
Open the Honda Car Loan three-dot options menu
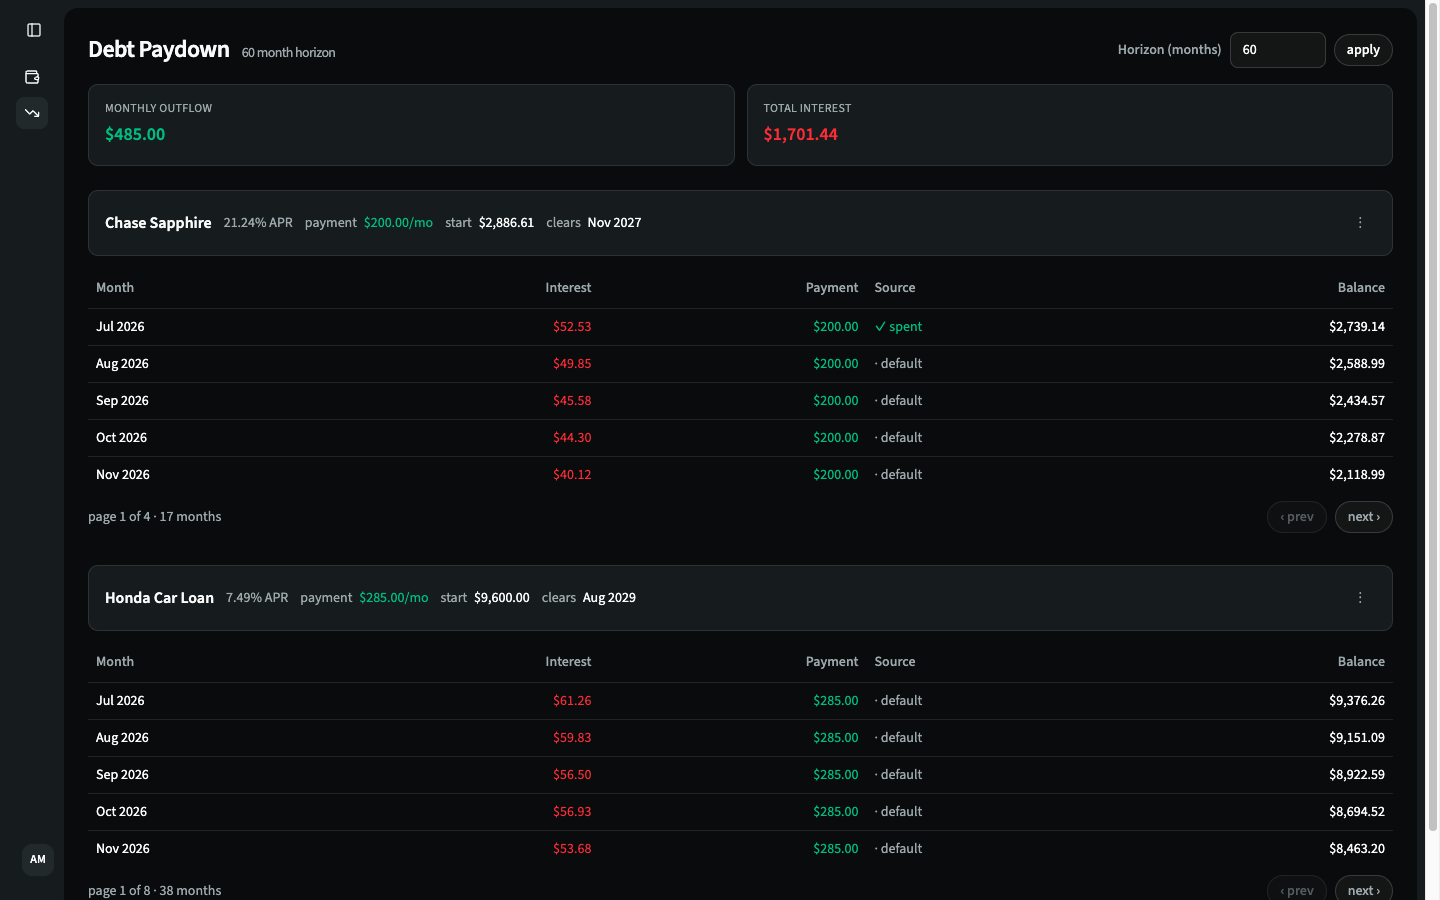[1360, 598]
